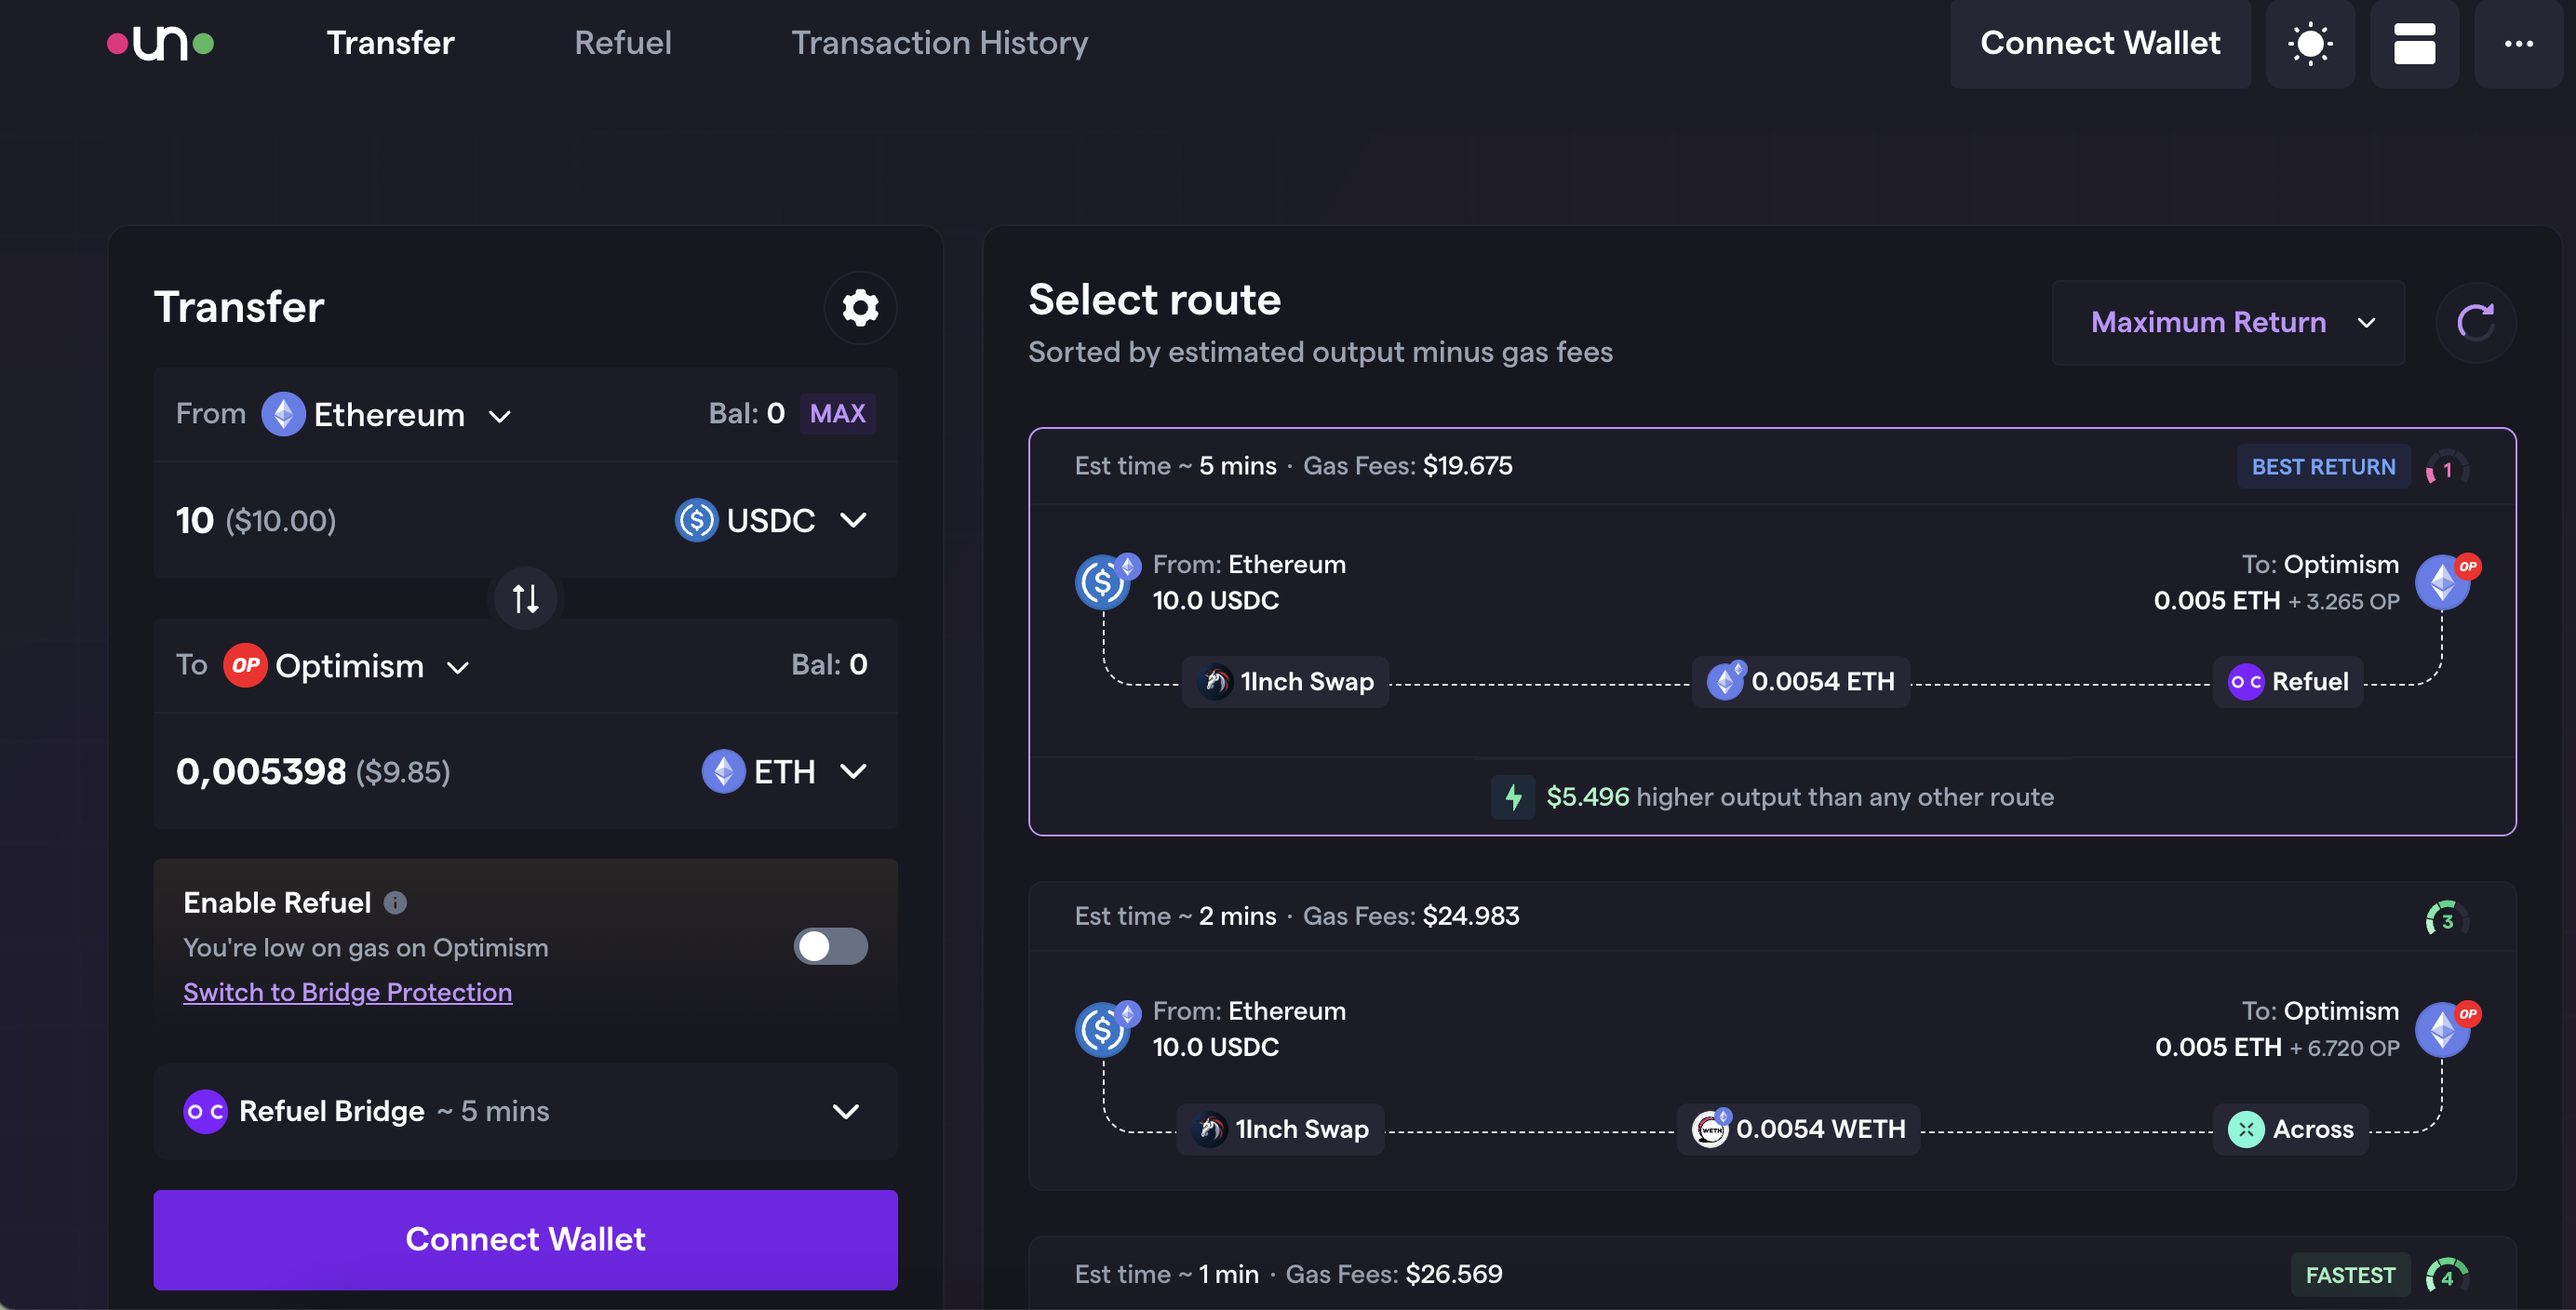Swap From and To chains arrows
The width and height of the screenshot is (2576, 1310).
click(526, 598)
